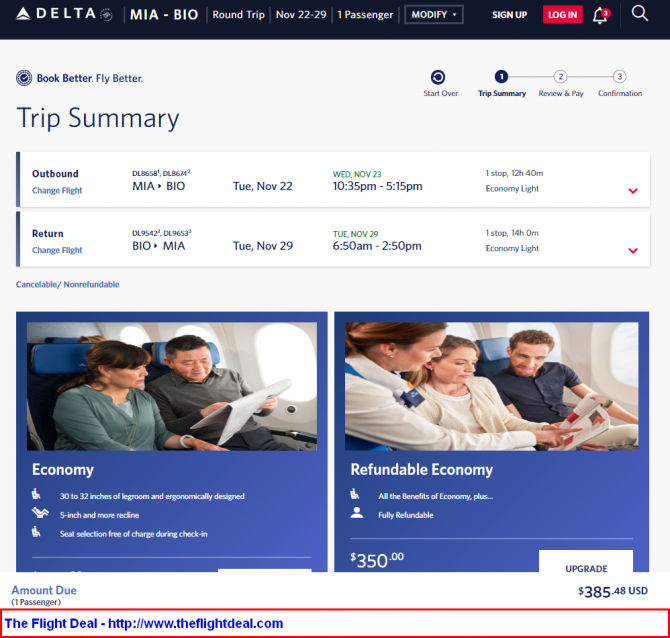Open the search magnifier icon
Screen dimensions: 670x638
[x=640, y=13]
